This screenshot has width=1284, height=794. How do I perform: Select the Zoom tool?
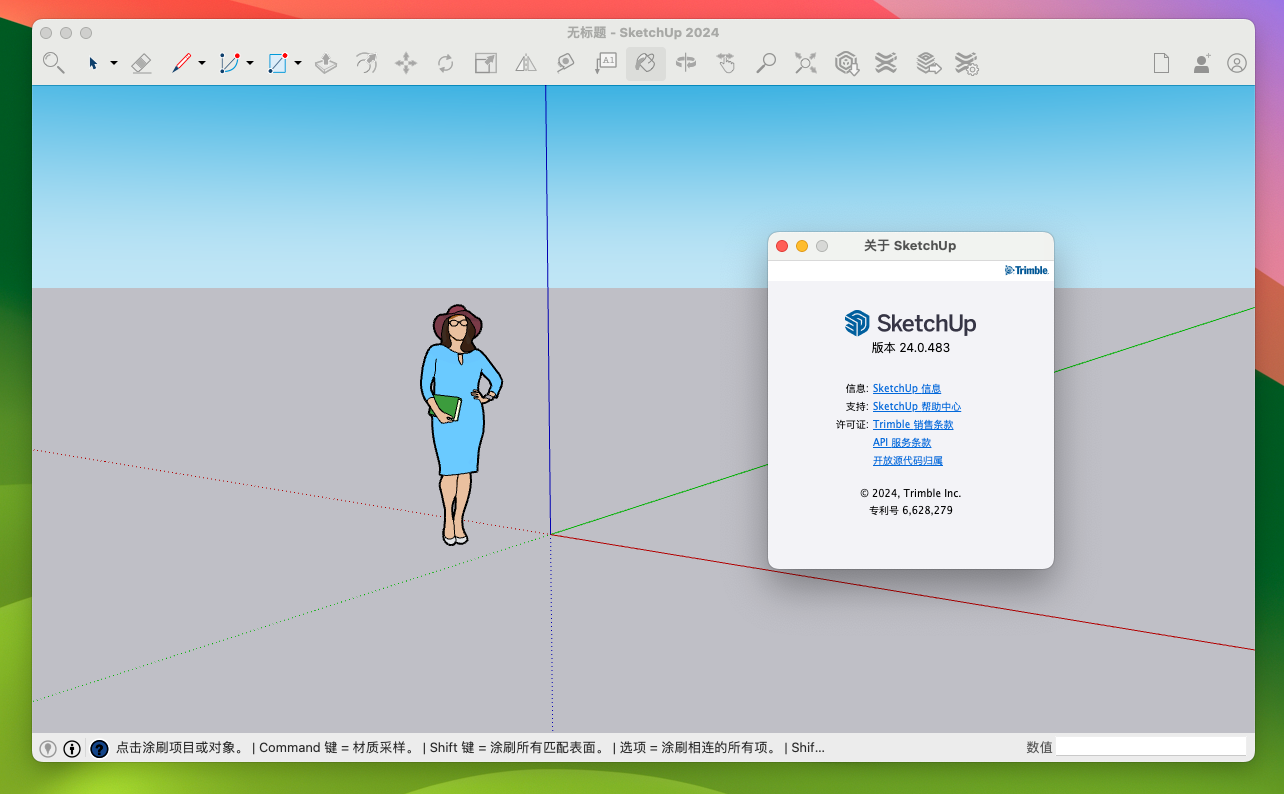tap(766, 63)
